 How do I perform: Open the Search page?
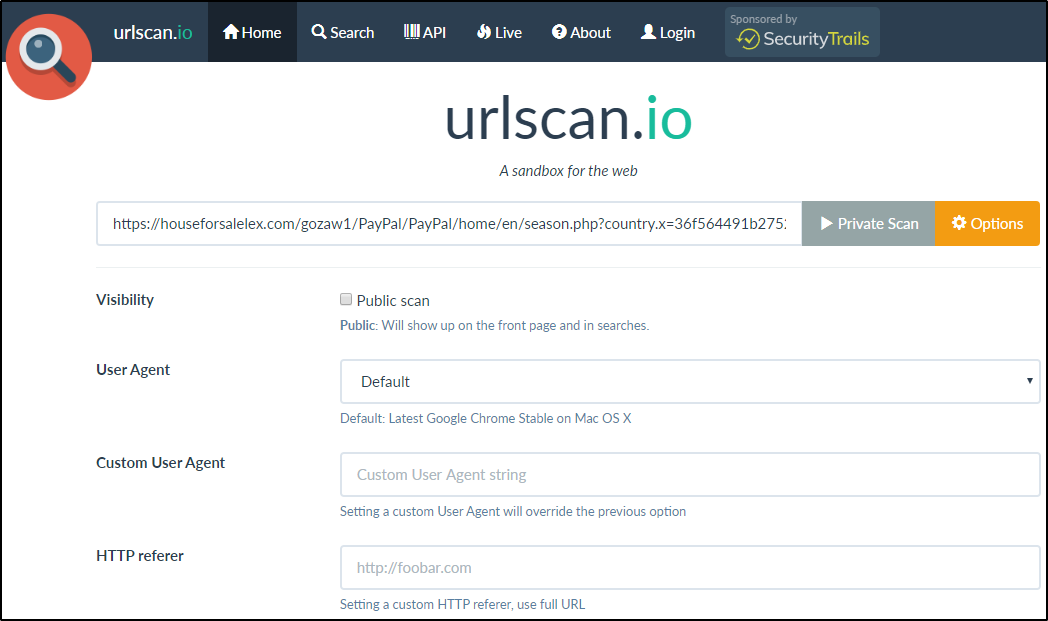pyautogui.click(x=343, y=32)
